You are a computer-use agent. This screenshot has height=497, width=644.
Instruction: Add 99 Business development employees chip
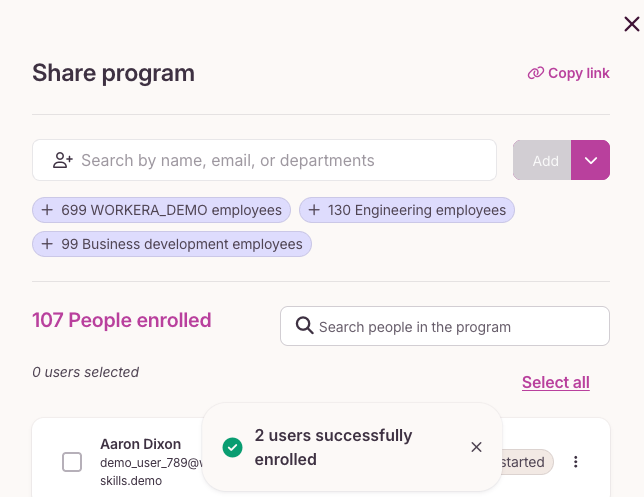172,244
